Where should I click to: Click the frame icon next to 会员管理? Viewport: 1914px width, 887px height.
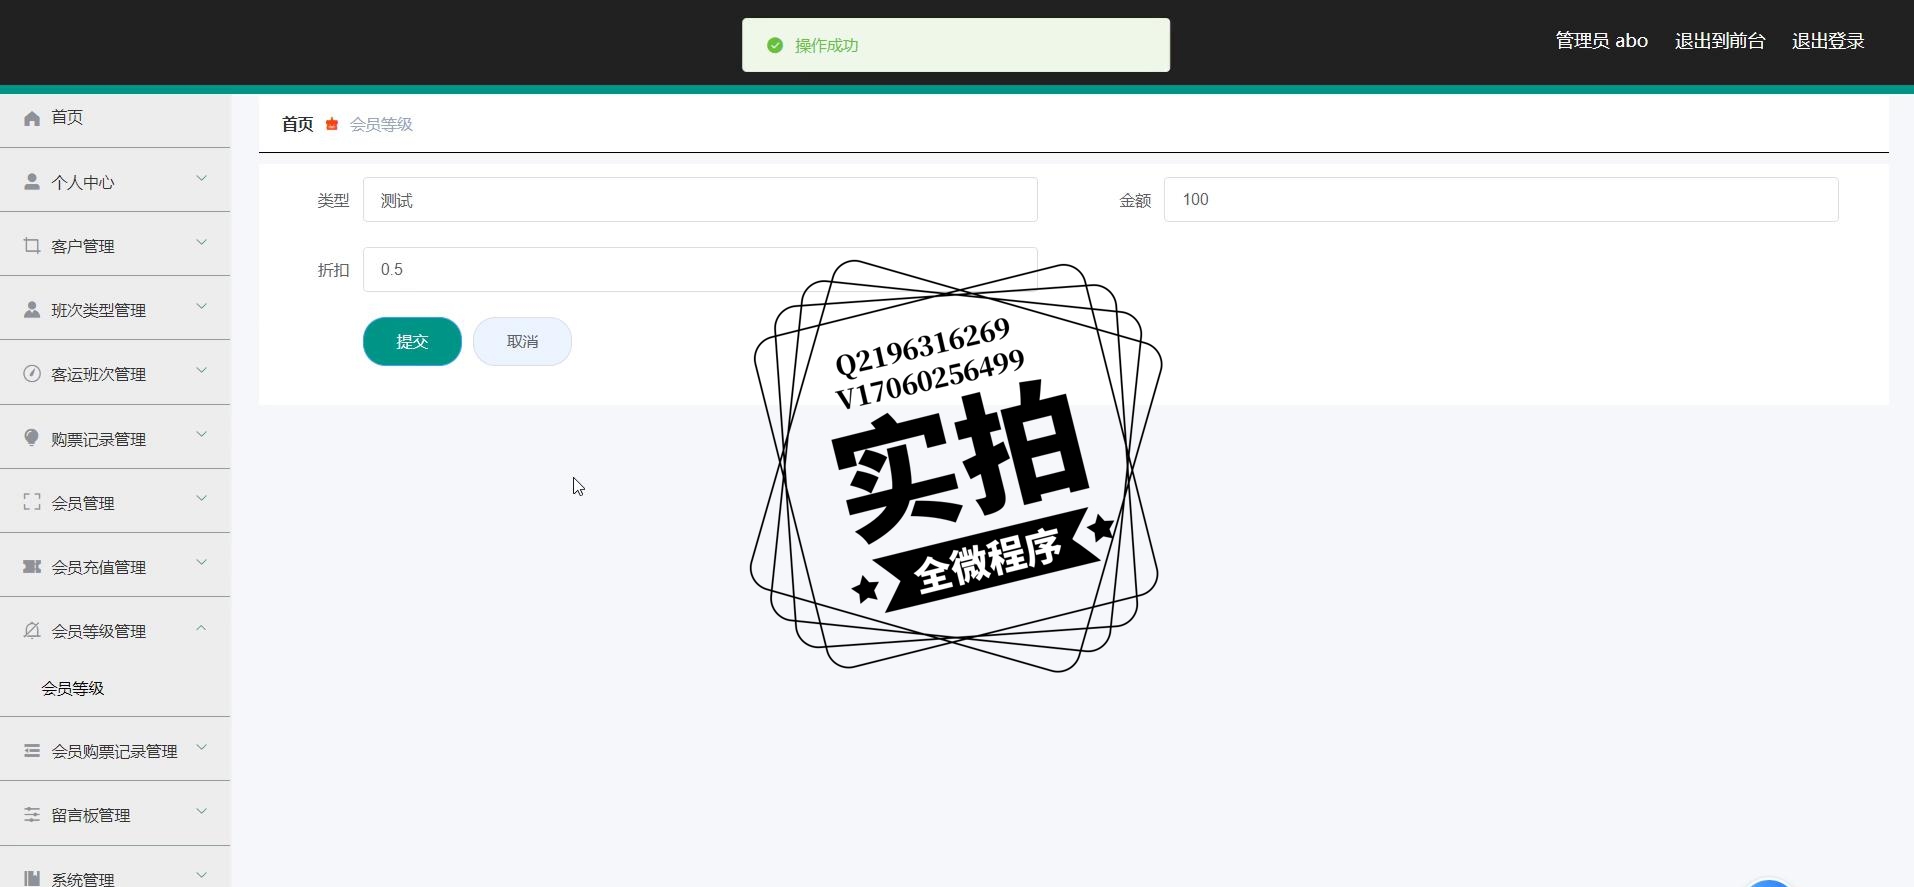pyautogui.click(x=32, y=502)
